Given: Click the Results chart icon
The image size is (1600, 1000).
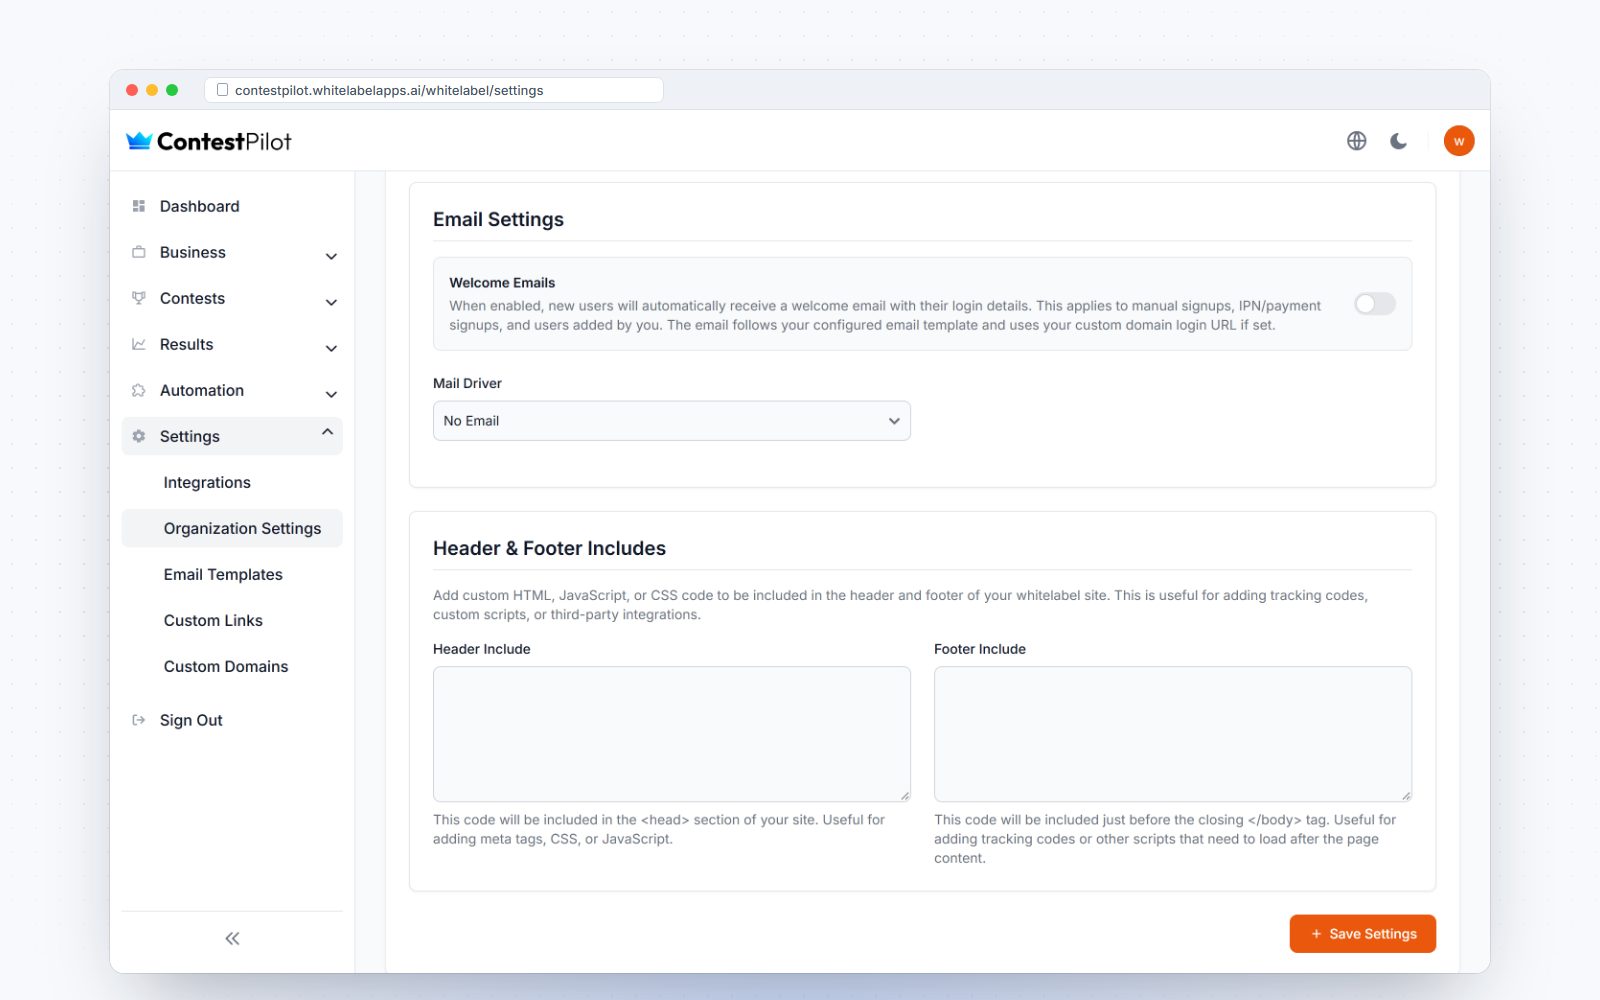Looking at the screenshot, I should coord(139,344).
